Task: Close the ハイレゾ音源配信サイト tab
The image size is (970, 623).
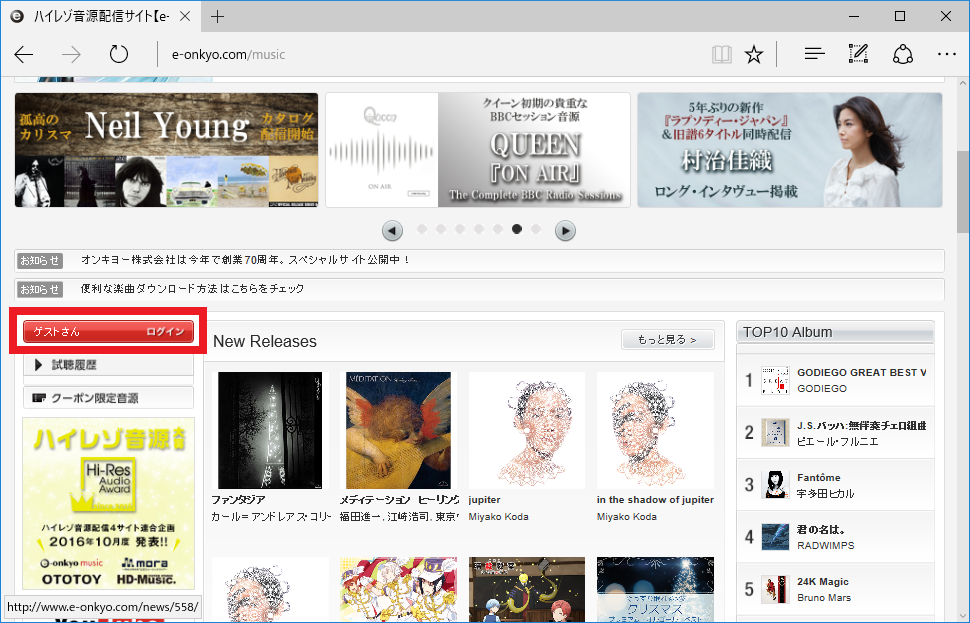Action: point(184,17)
